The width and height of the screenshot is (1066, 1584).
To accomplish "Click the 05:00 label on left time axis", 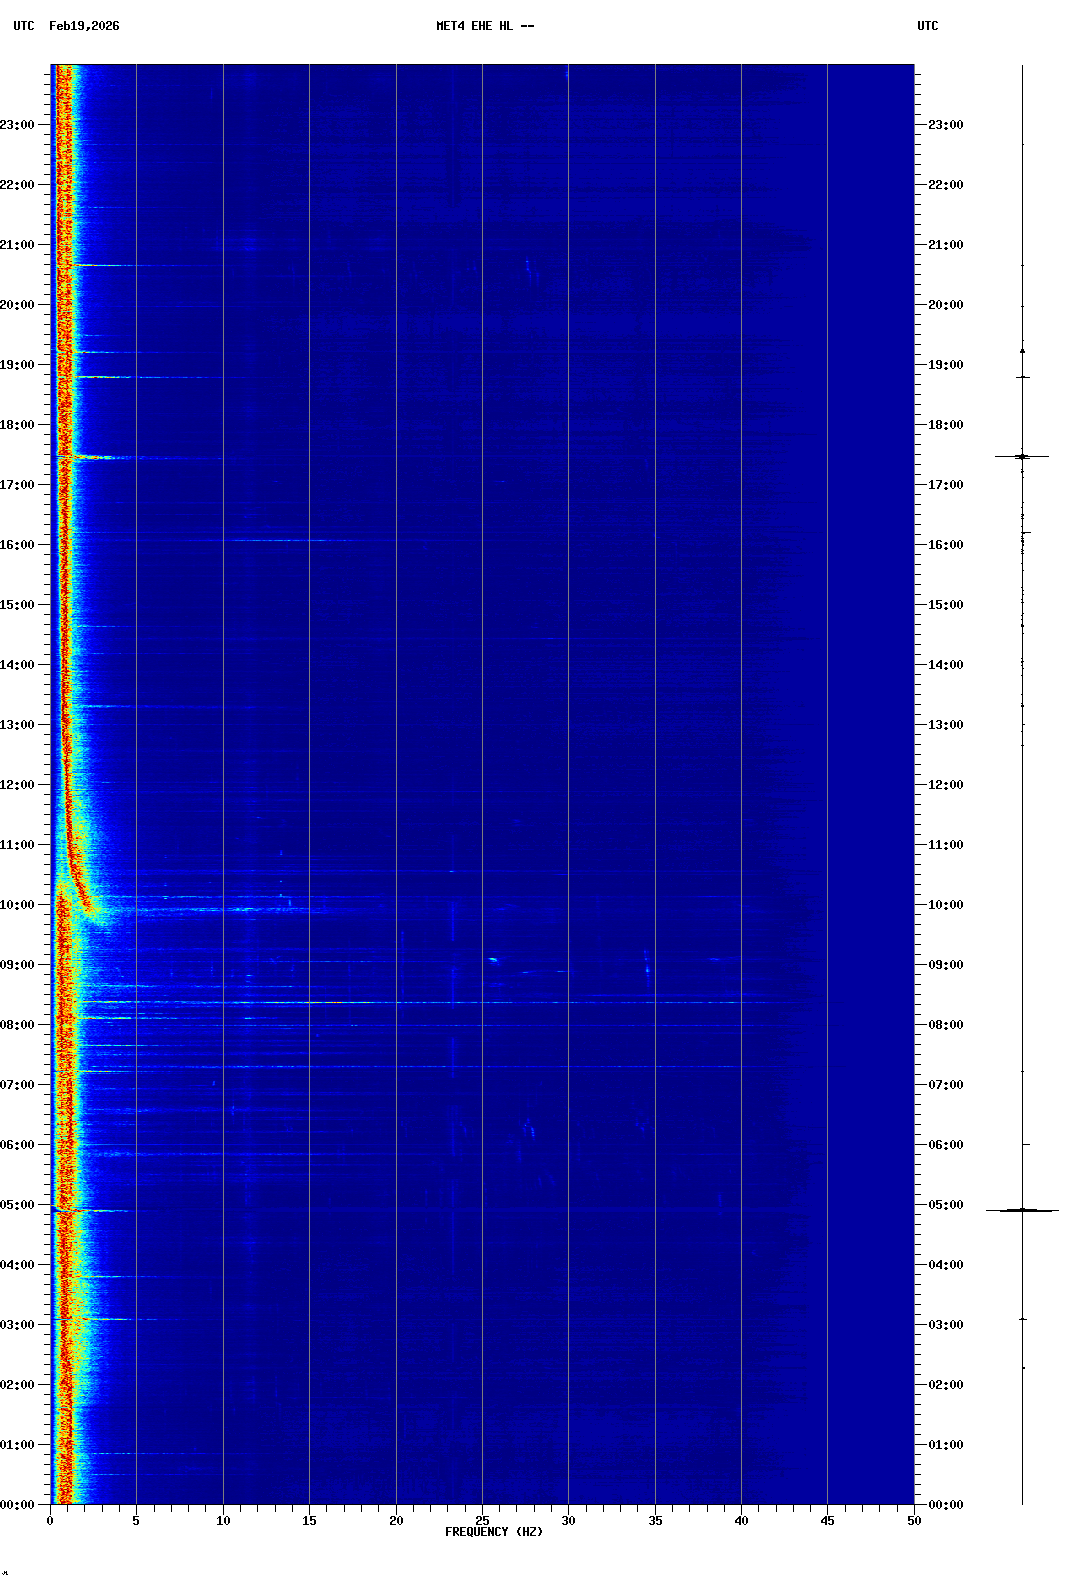I will coord(17,1205).
